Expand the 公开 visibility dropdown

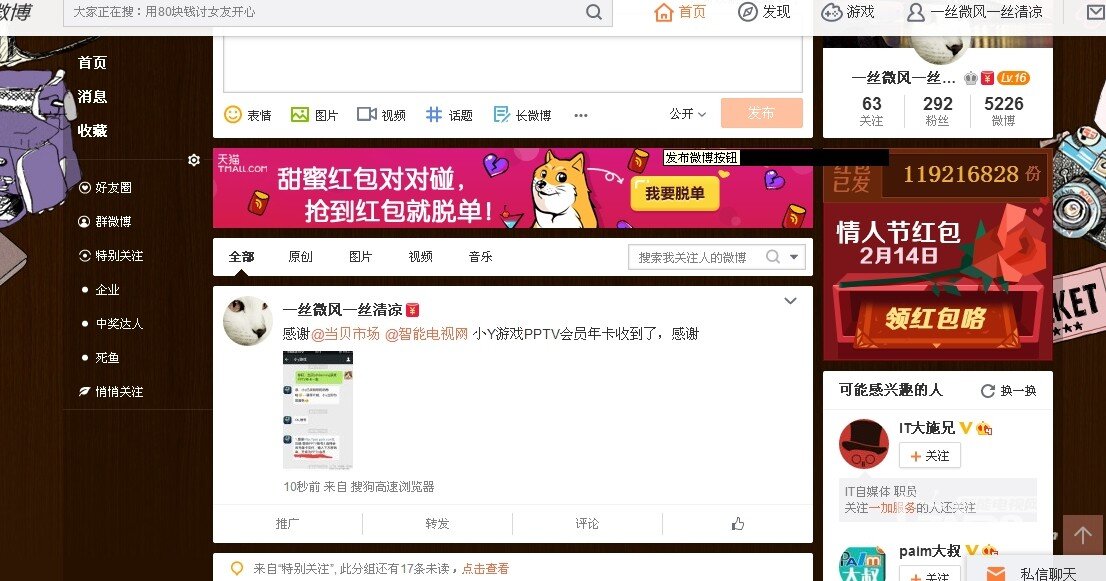pos(687,114)
